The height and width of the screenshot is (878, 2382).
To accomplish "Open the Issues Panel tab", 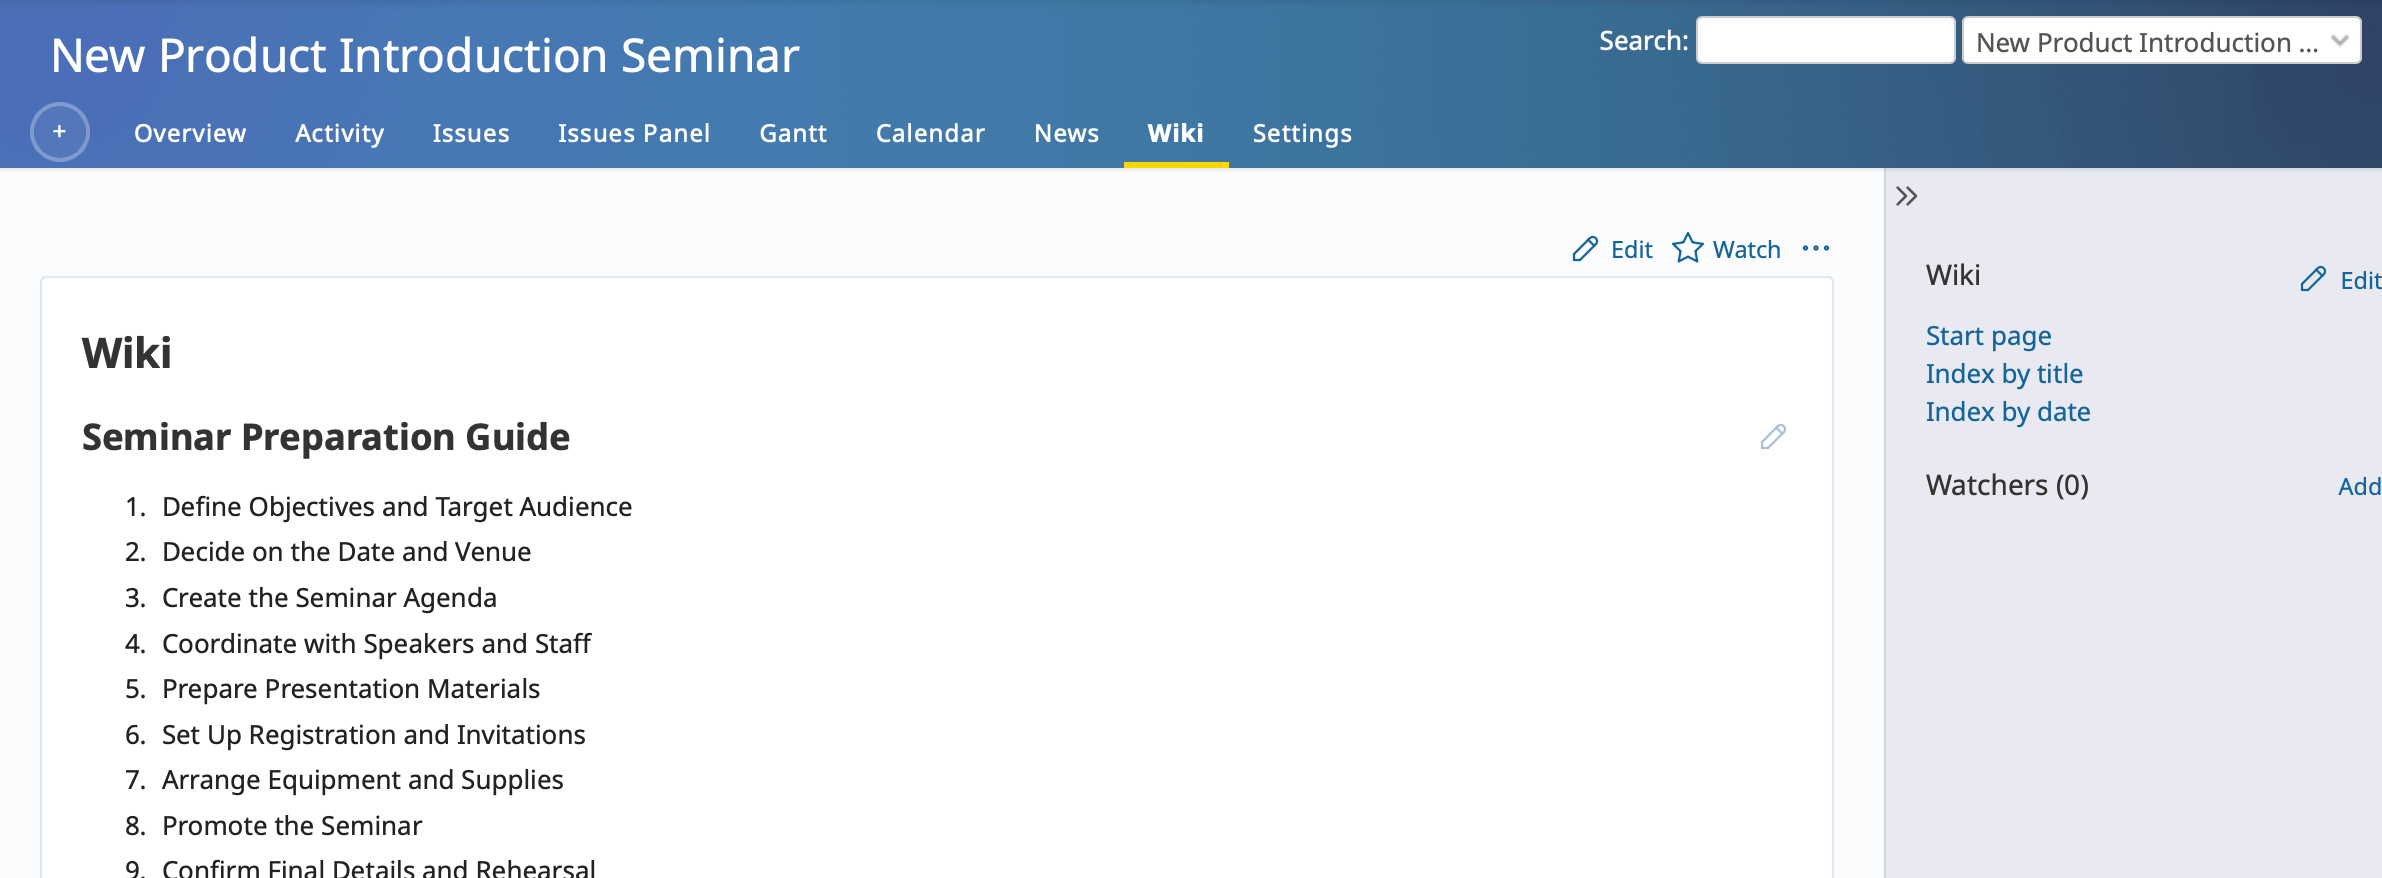I will click(x=634, y=133).
